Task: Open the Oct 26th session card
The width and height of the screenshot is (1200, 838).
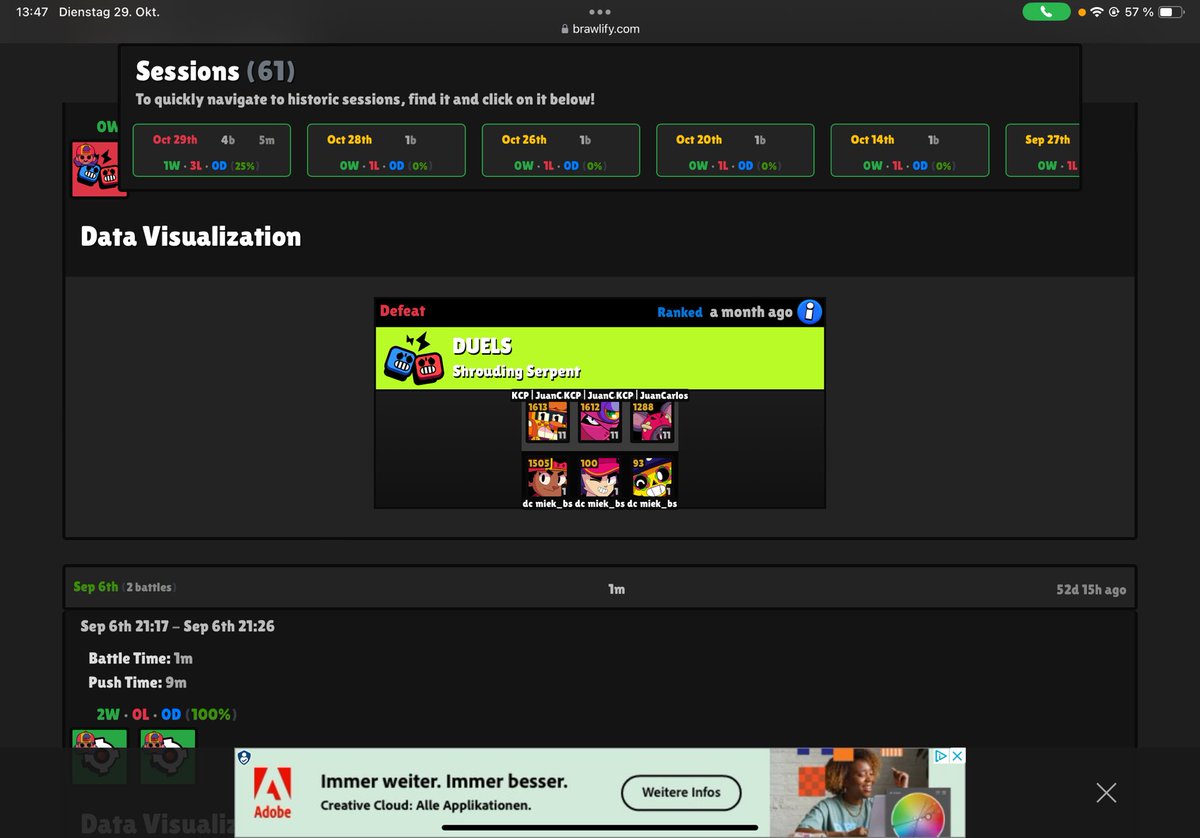Action: click(560, 151)
